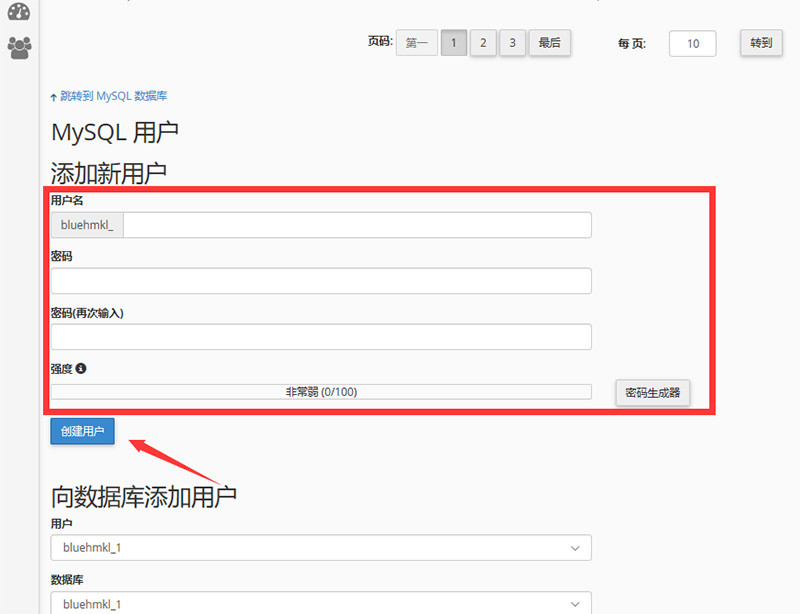Click the password strength meter bar
800x614 pixels.
tap(321, 392)
